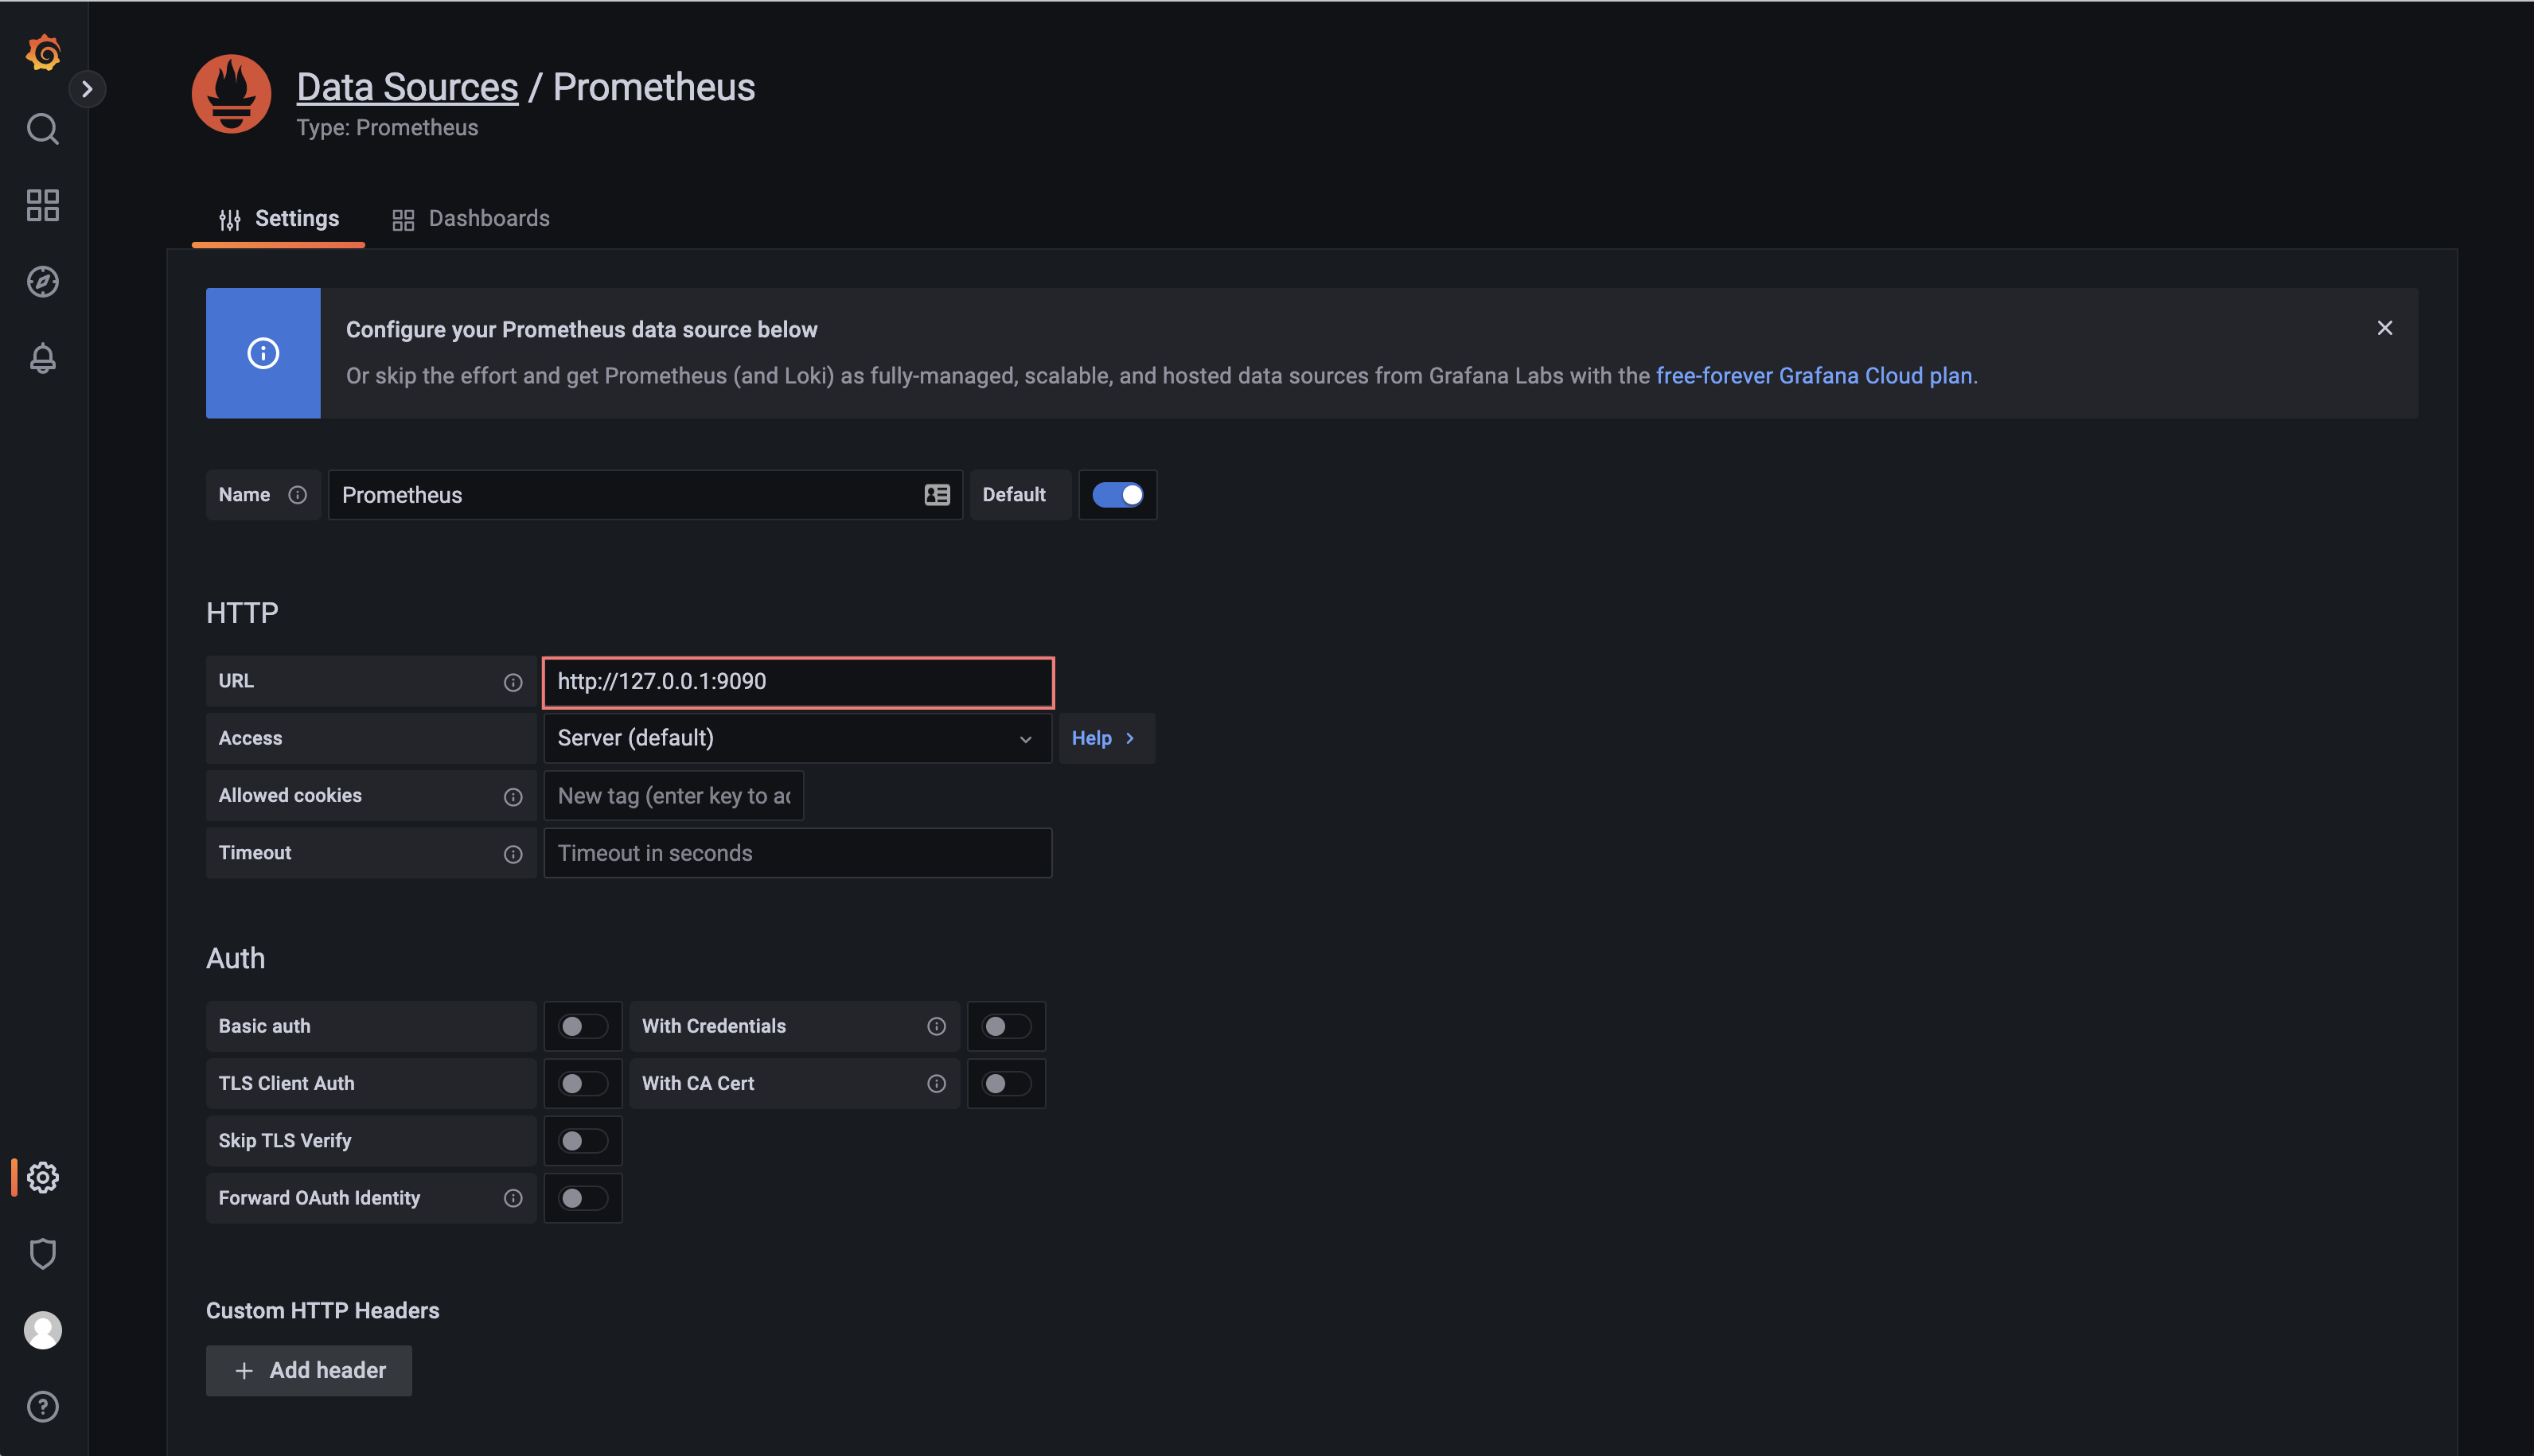Enable the Basic auth toggle
Viewport: 2534px width, 1456px height.
click(x=582, y=1026)
